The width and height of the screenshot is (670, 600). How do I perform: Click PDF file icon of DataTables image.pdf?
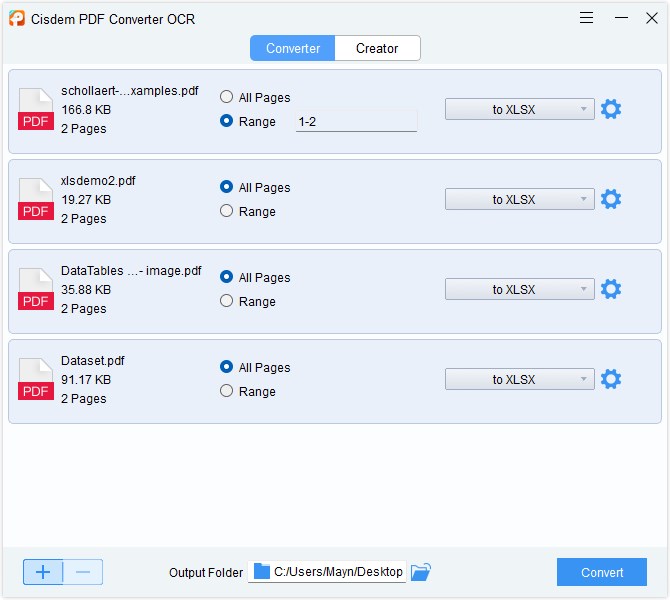click(35, 289)
